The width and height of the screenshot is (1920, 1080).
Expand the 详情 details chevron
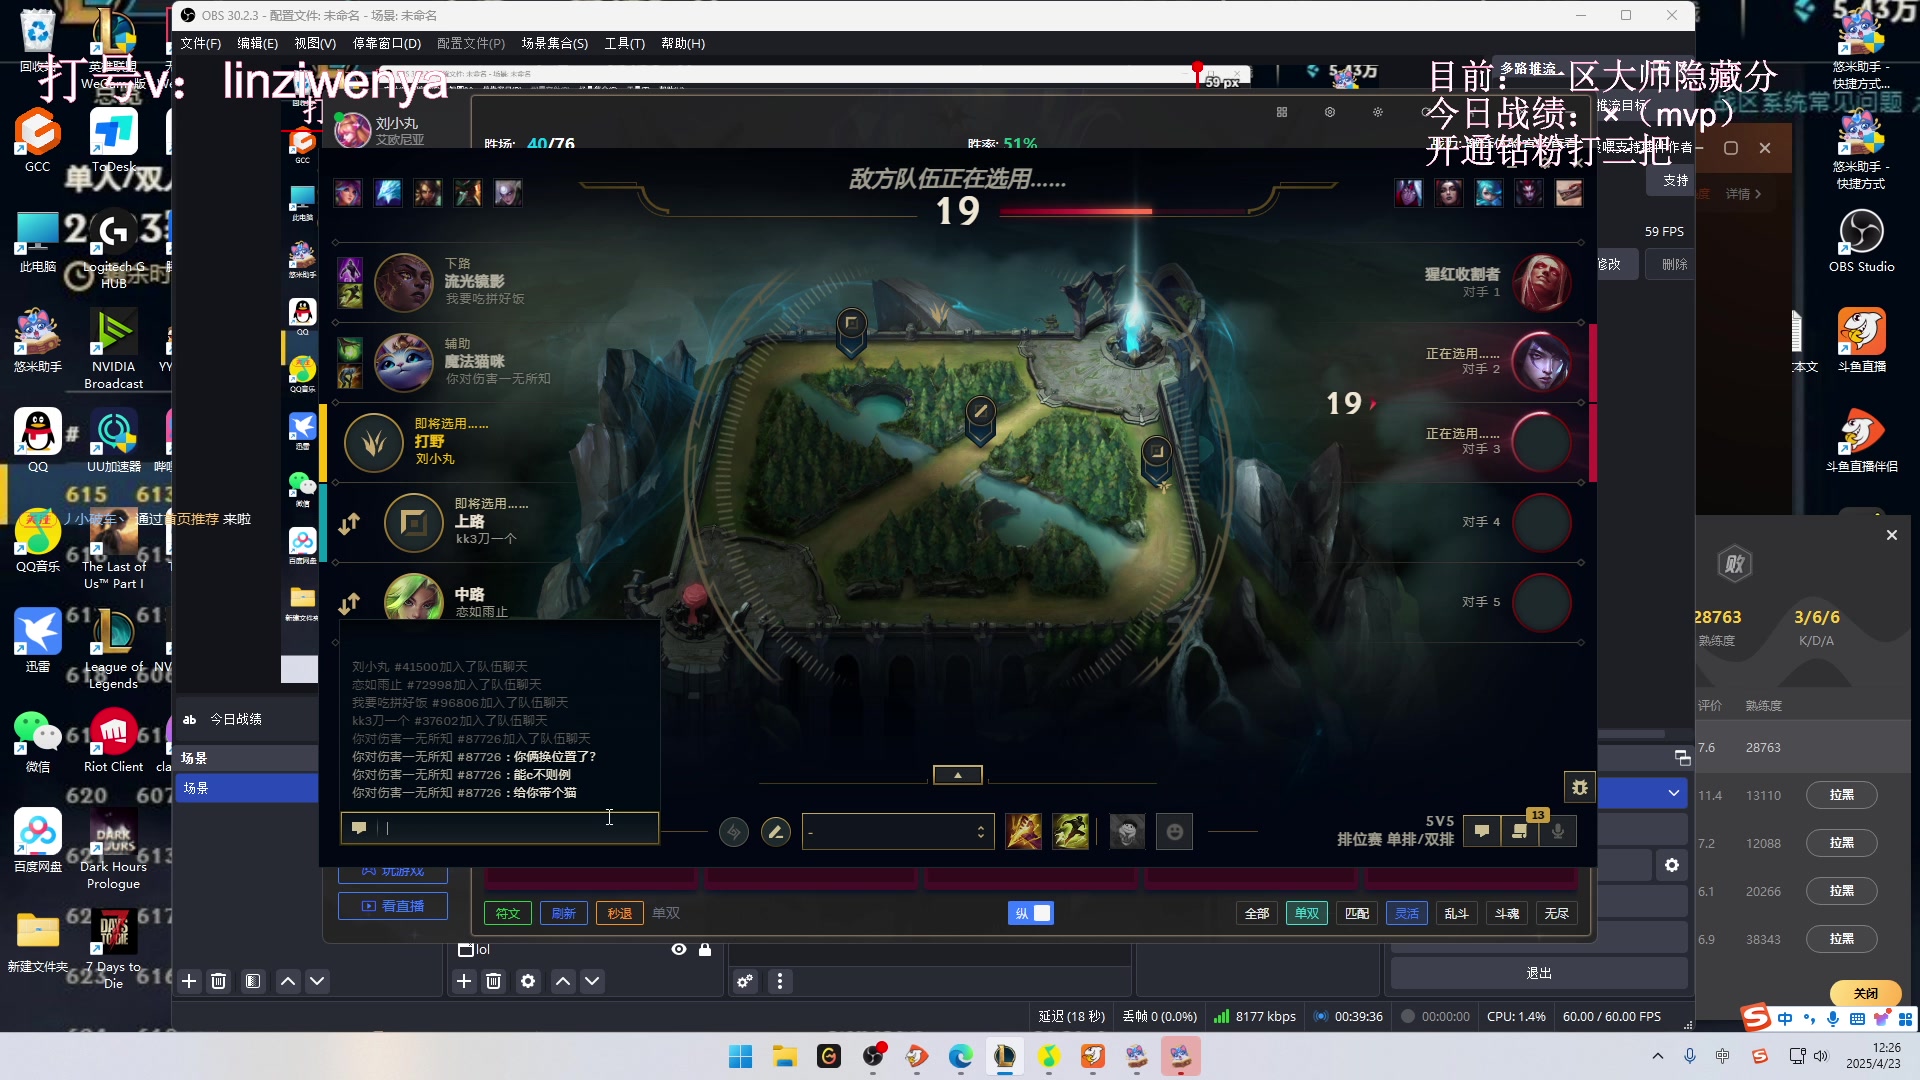pos(1744,194)
